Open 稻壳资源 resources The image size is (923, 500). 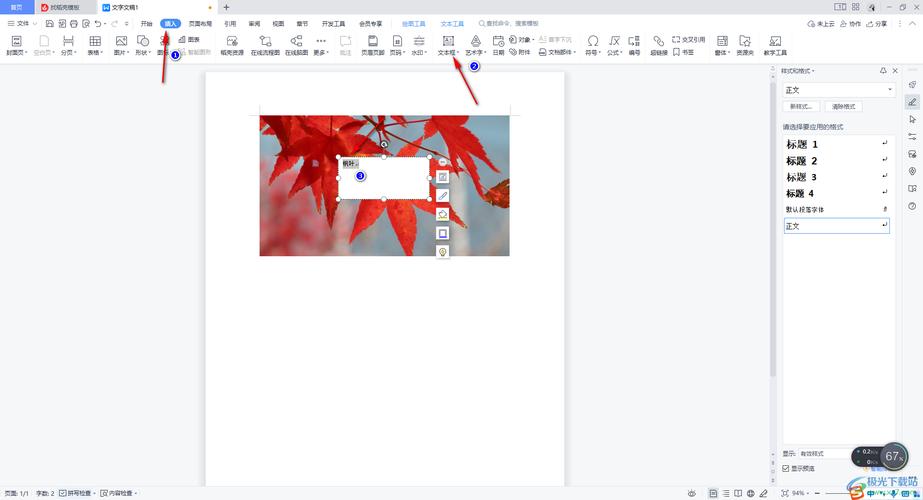pyautogui.click(x=232, y=45)
